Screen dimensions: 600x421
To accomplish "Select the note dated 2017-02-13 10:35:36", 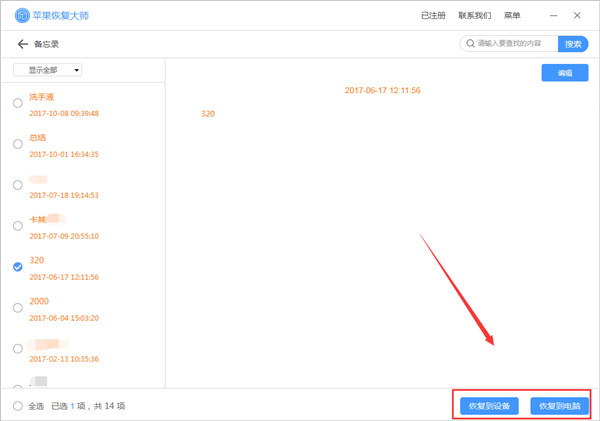I will (18, 349).
